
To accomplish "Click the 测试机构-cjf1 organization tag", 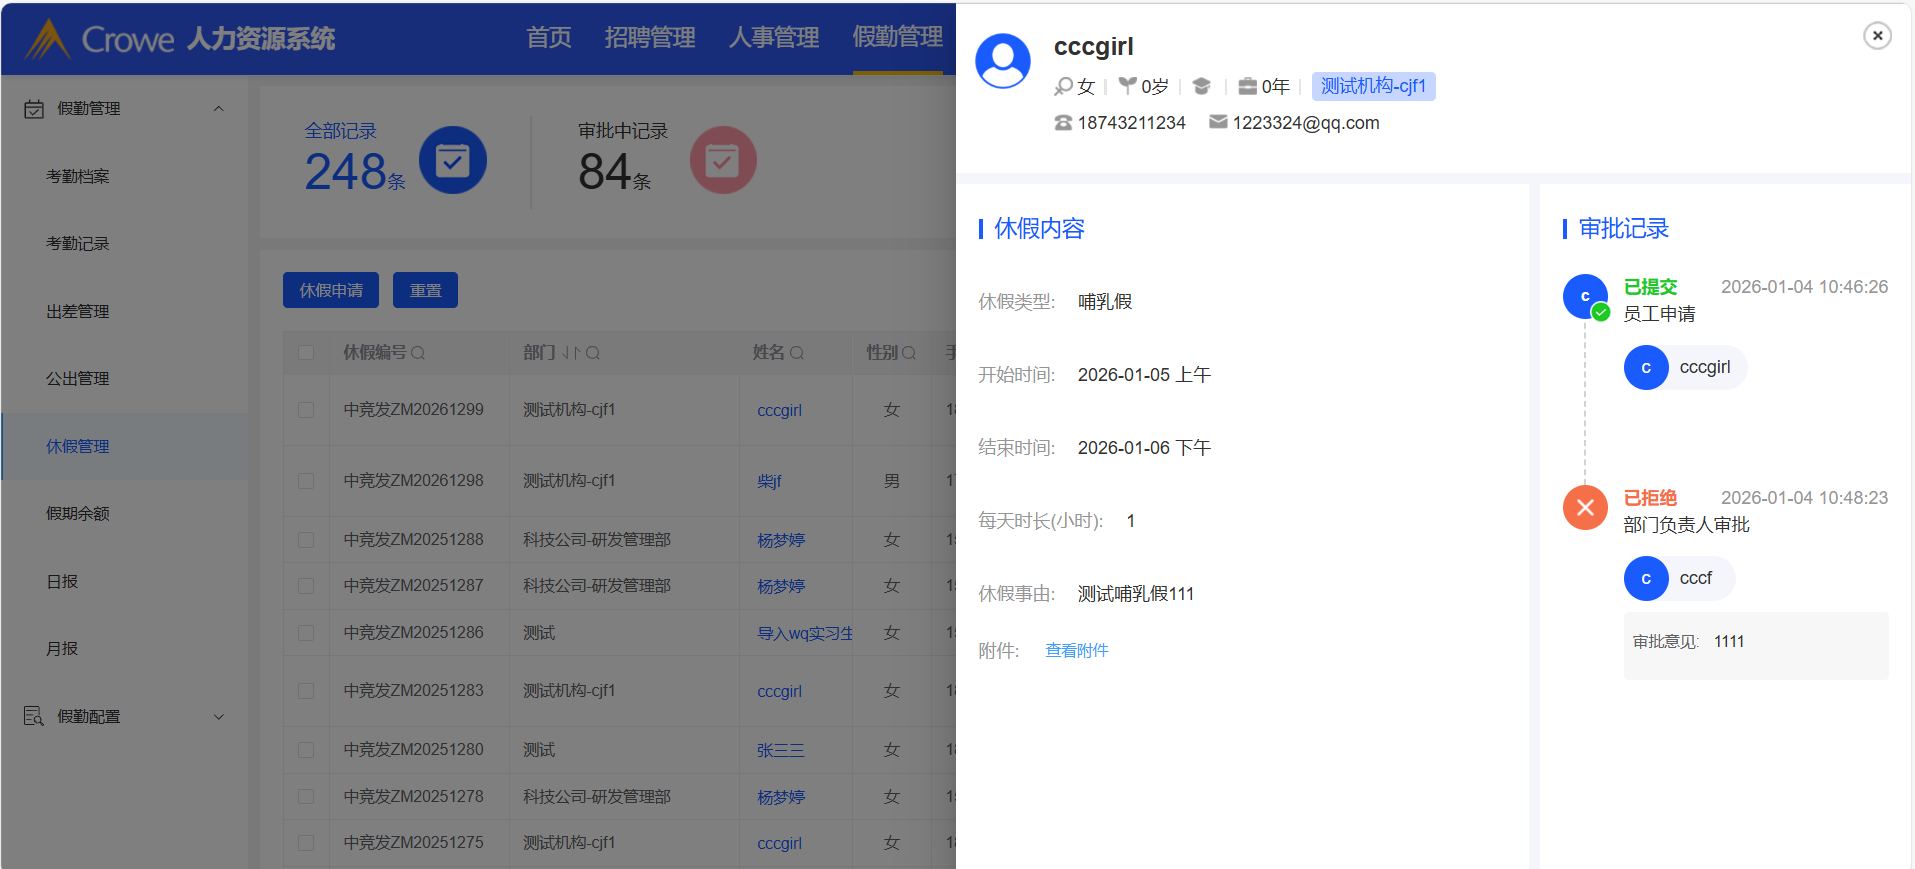I will pyautogui.click(x=1373, y=87).
